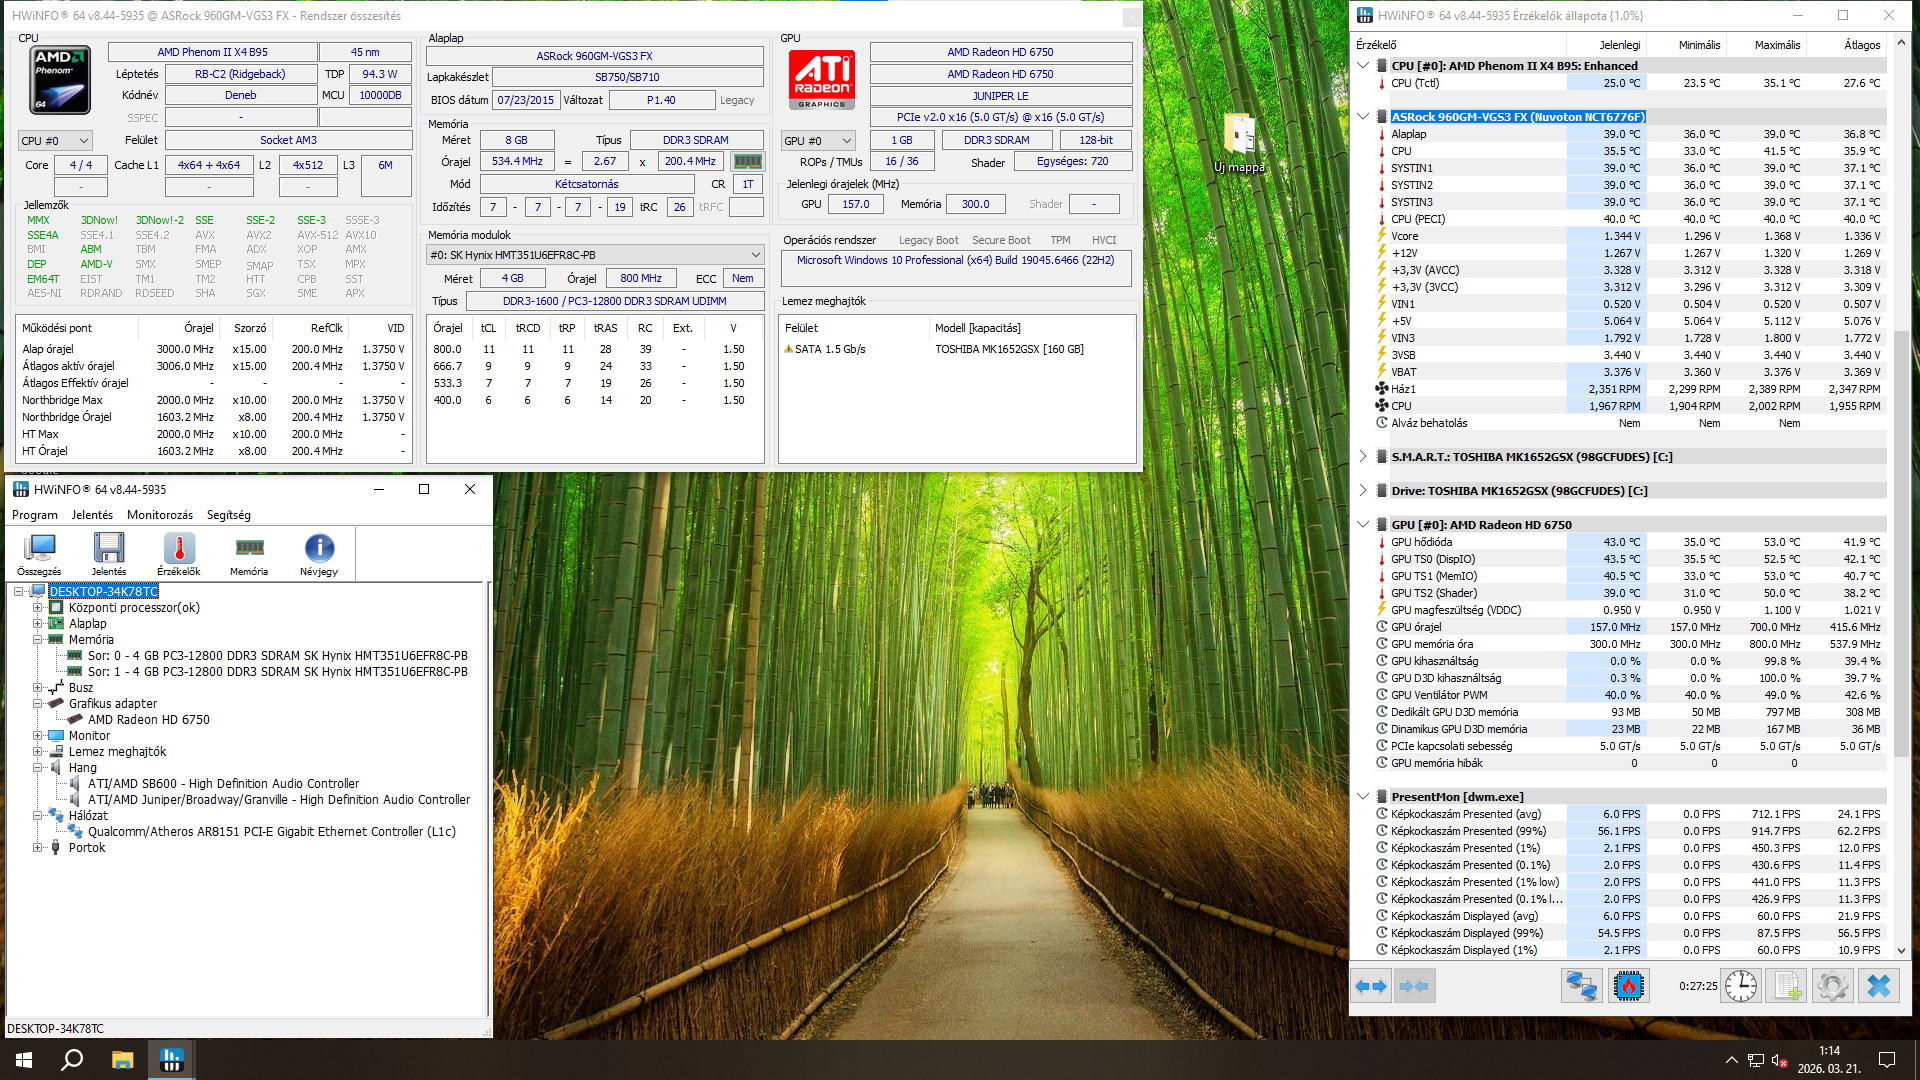Open the Segítség menu
Viewport: 1920px width, 1080px height.
pyautogui.click(x=228, y=515)
